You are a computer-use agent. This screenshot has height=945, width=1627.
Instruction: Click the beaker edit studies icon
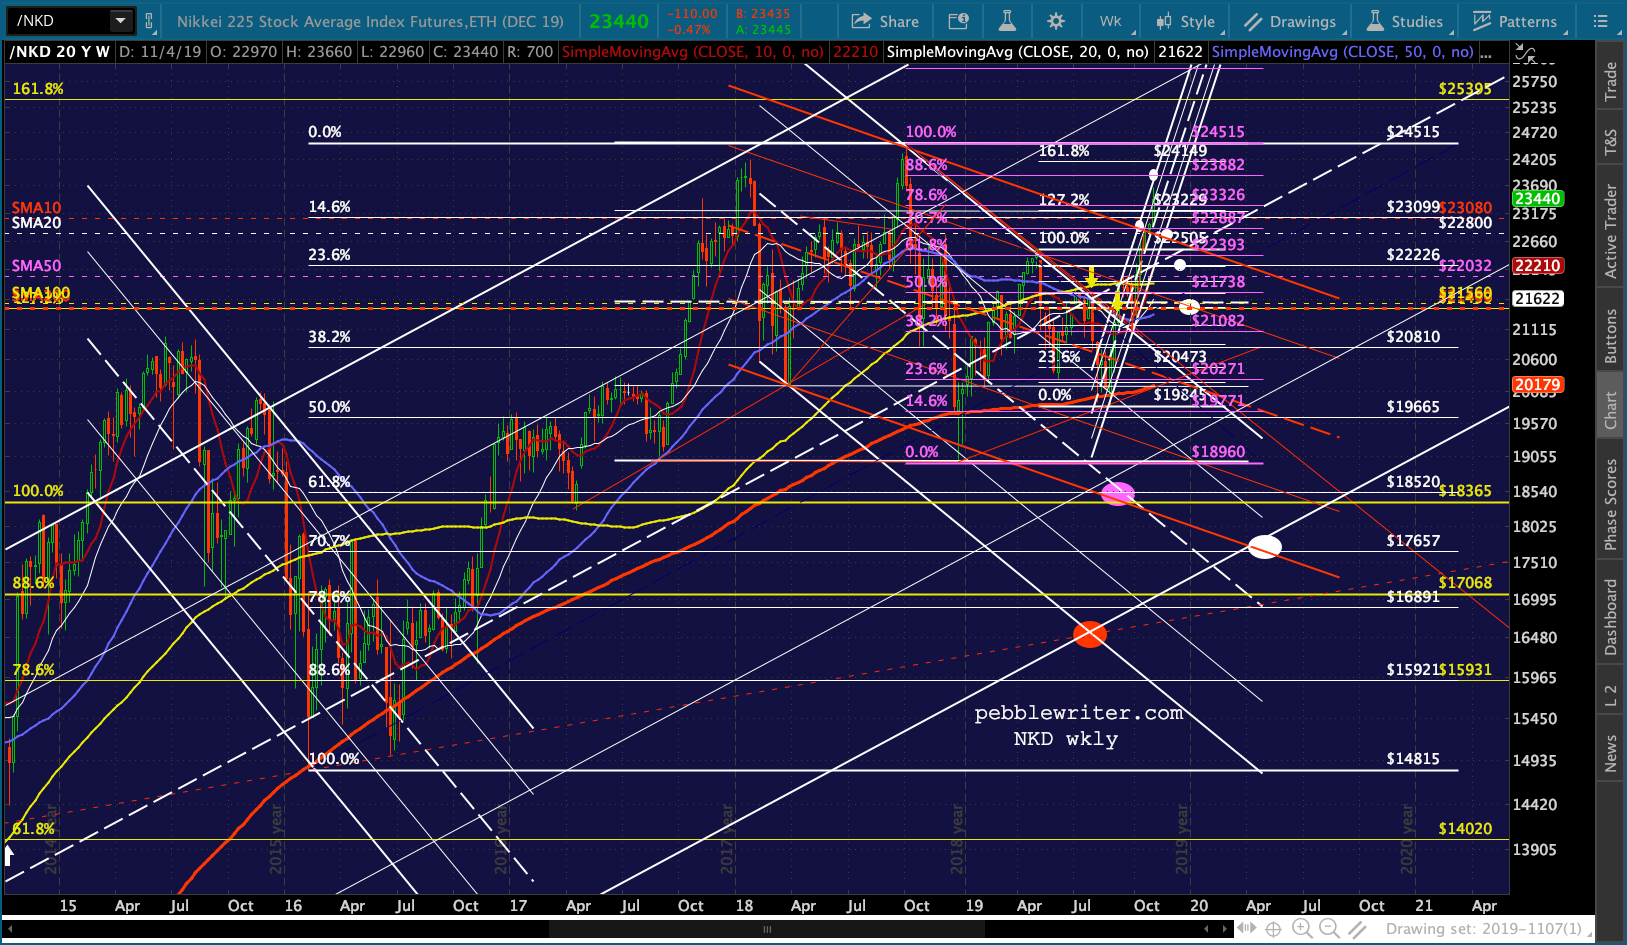click(1007, 21)
